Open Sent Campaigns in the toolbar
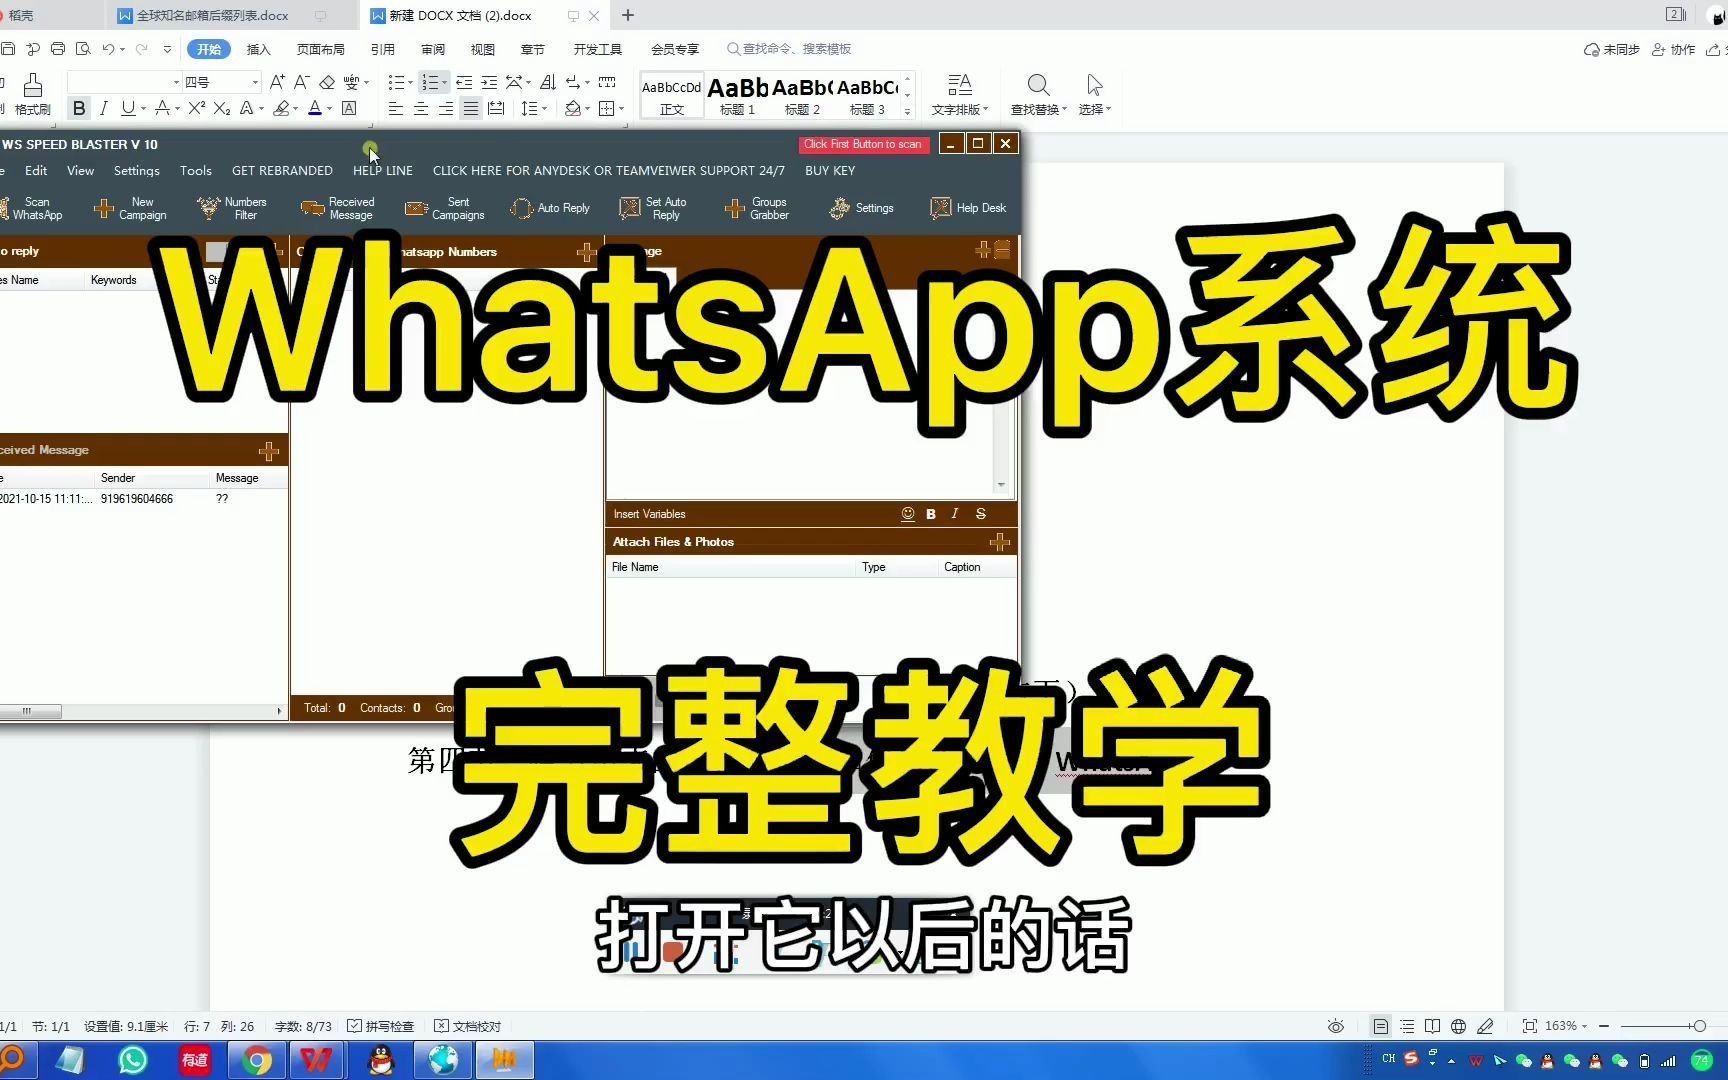 coord(445,208)
